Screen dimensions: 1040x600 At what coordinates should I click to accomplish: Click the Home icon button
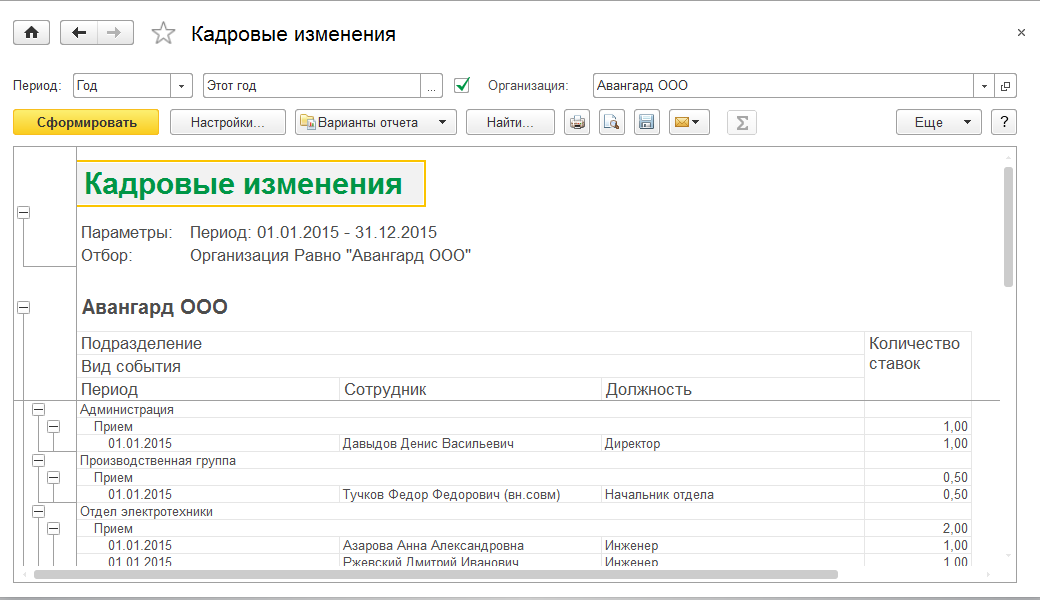tap(31, 33)
